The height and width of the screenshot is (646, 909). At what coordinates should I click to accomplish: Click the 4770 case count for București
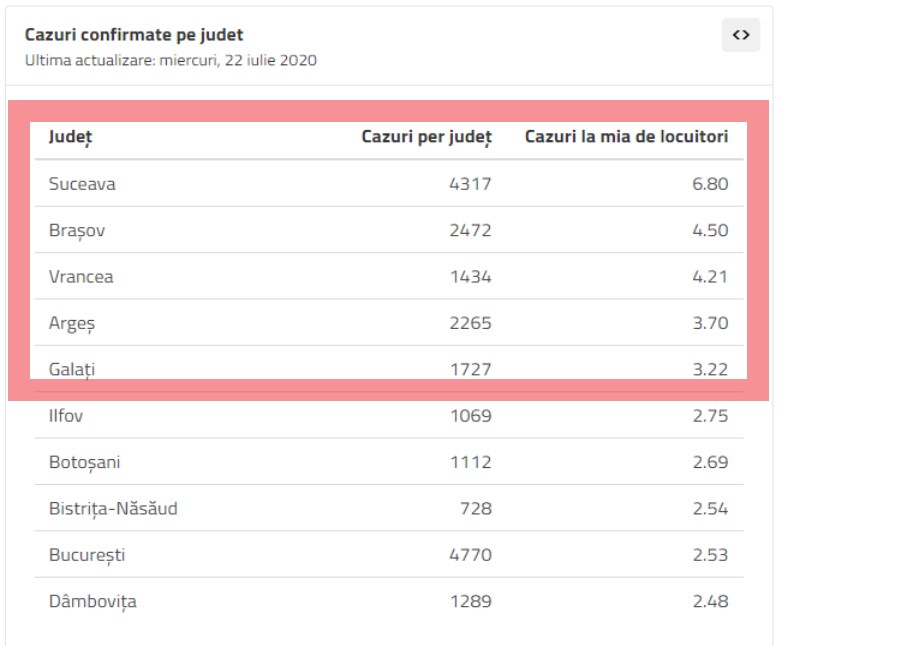pyautogui.click(x=471, y=555)
